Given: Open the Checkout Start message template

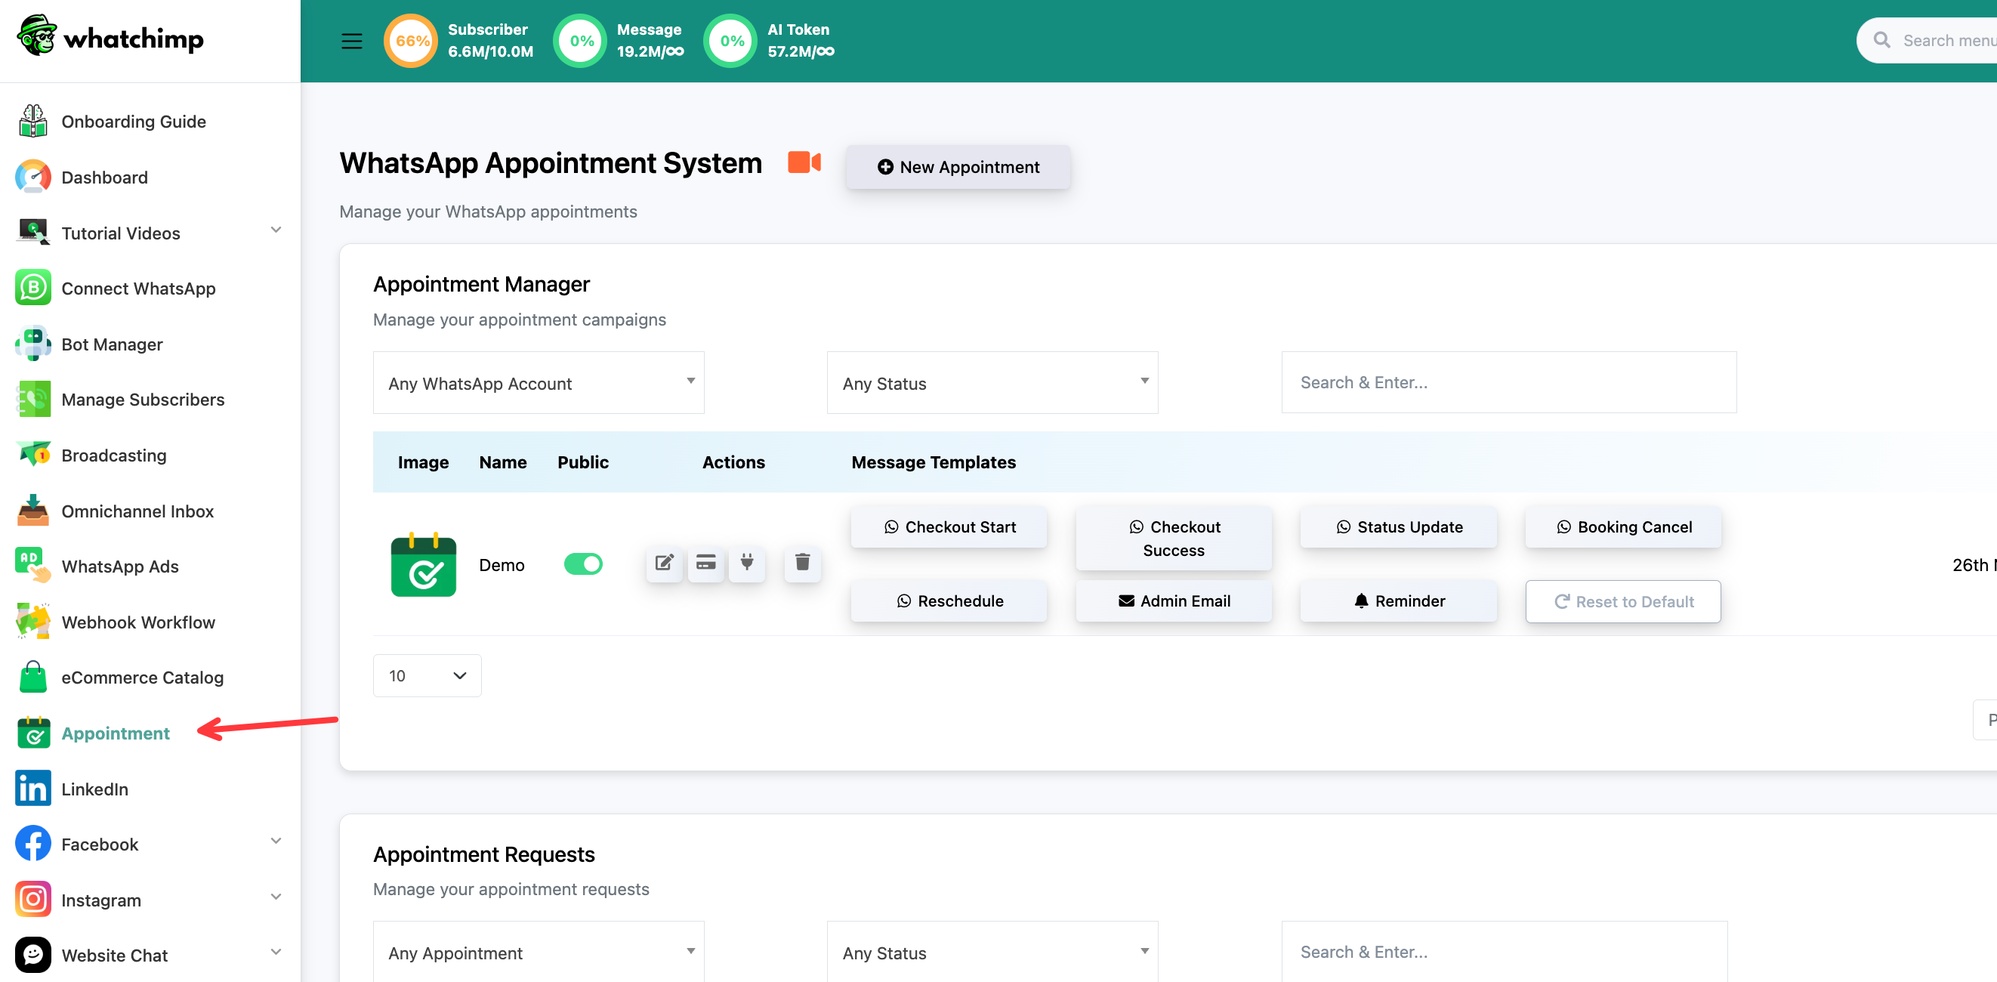Looking at the screenshot, I should [949, 527].
